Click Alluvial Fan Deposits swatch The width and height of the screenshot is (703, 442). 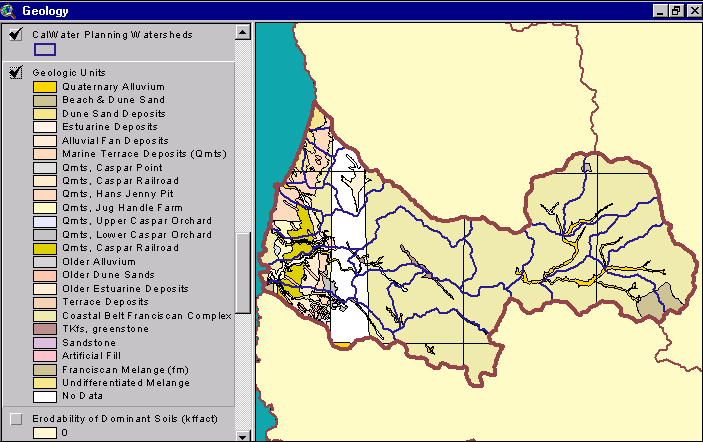pyautogui.click(x=45, y=141)
